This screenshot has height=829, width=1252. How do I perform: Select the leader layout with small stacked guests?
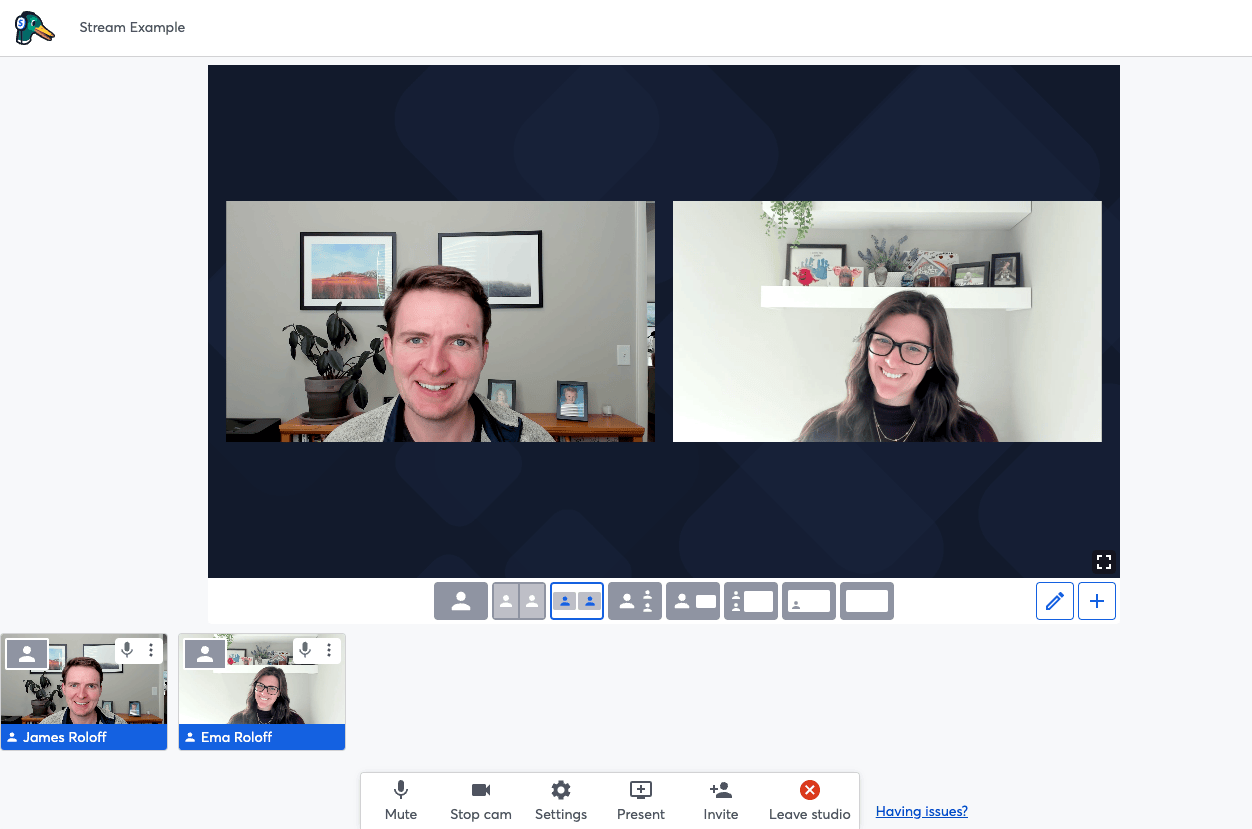pos(635,601)
